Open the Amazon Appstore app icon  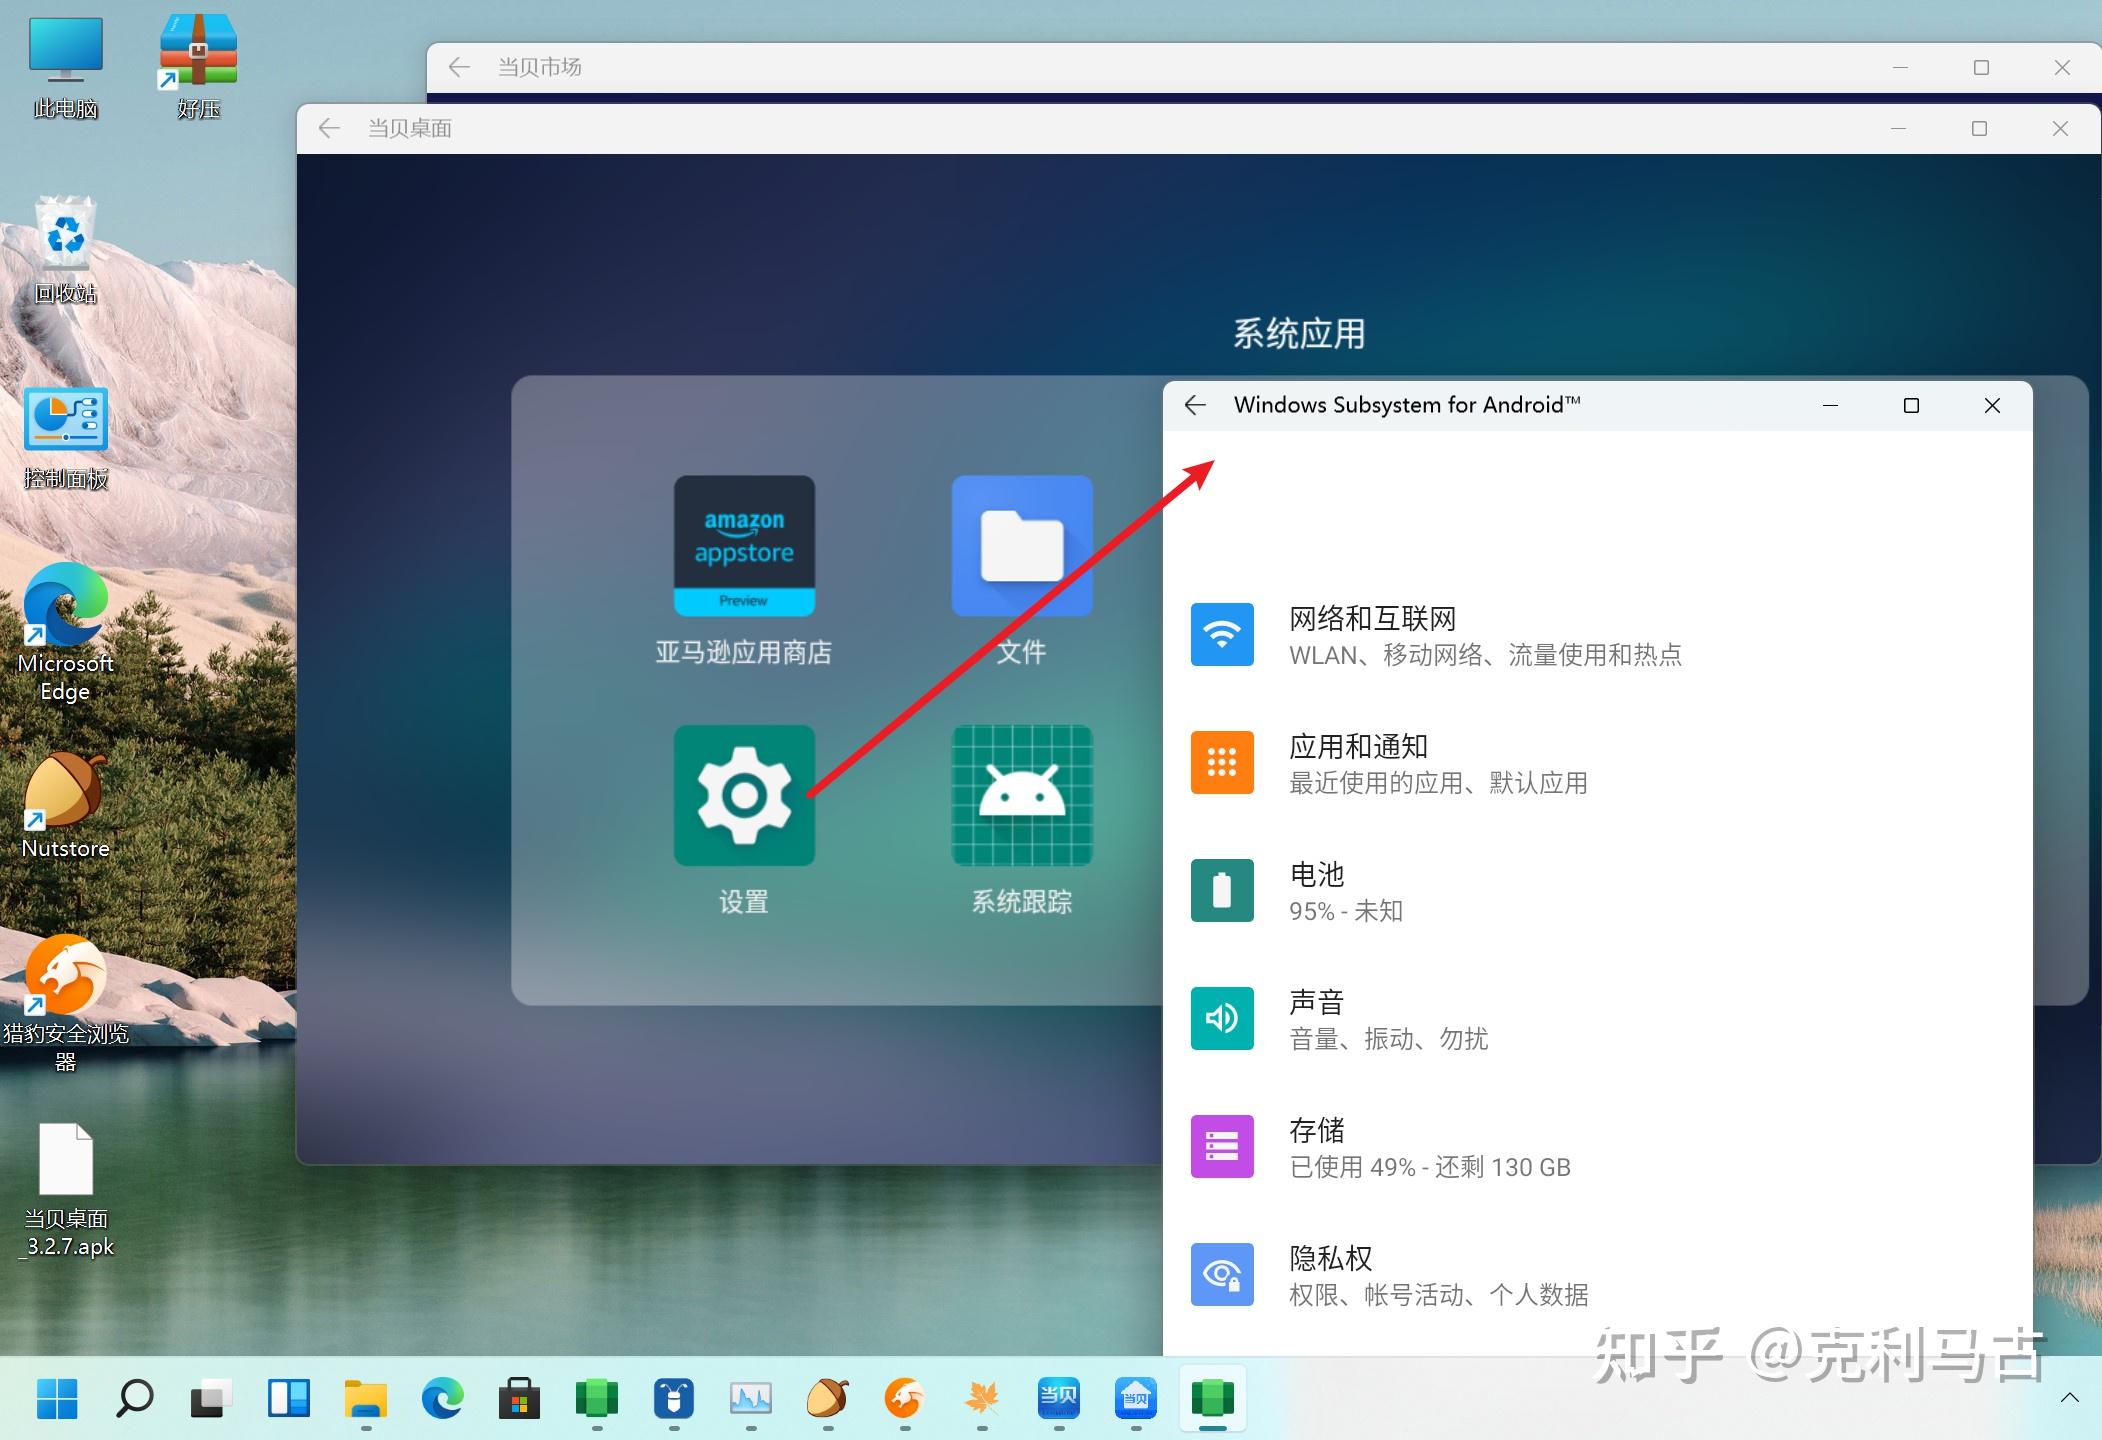(744, 545)
